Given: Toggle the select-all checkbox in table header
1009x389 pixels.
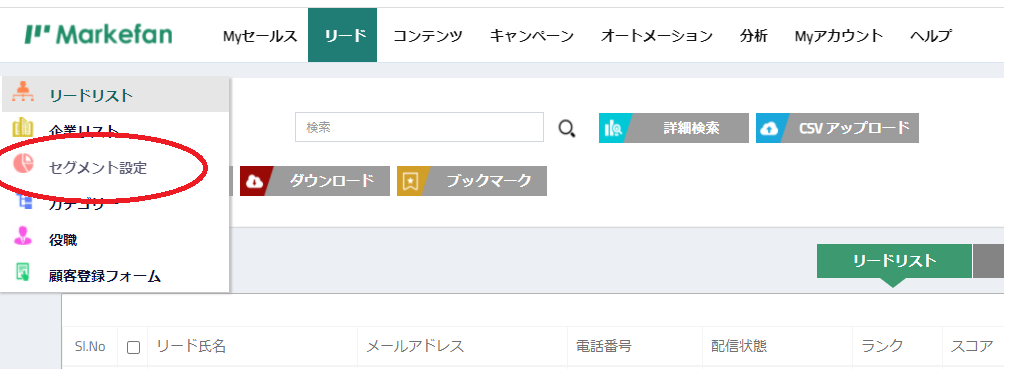Looking at the screenshot, I should 133,348.
